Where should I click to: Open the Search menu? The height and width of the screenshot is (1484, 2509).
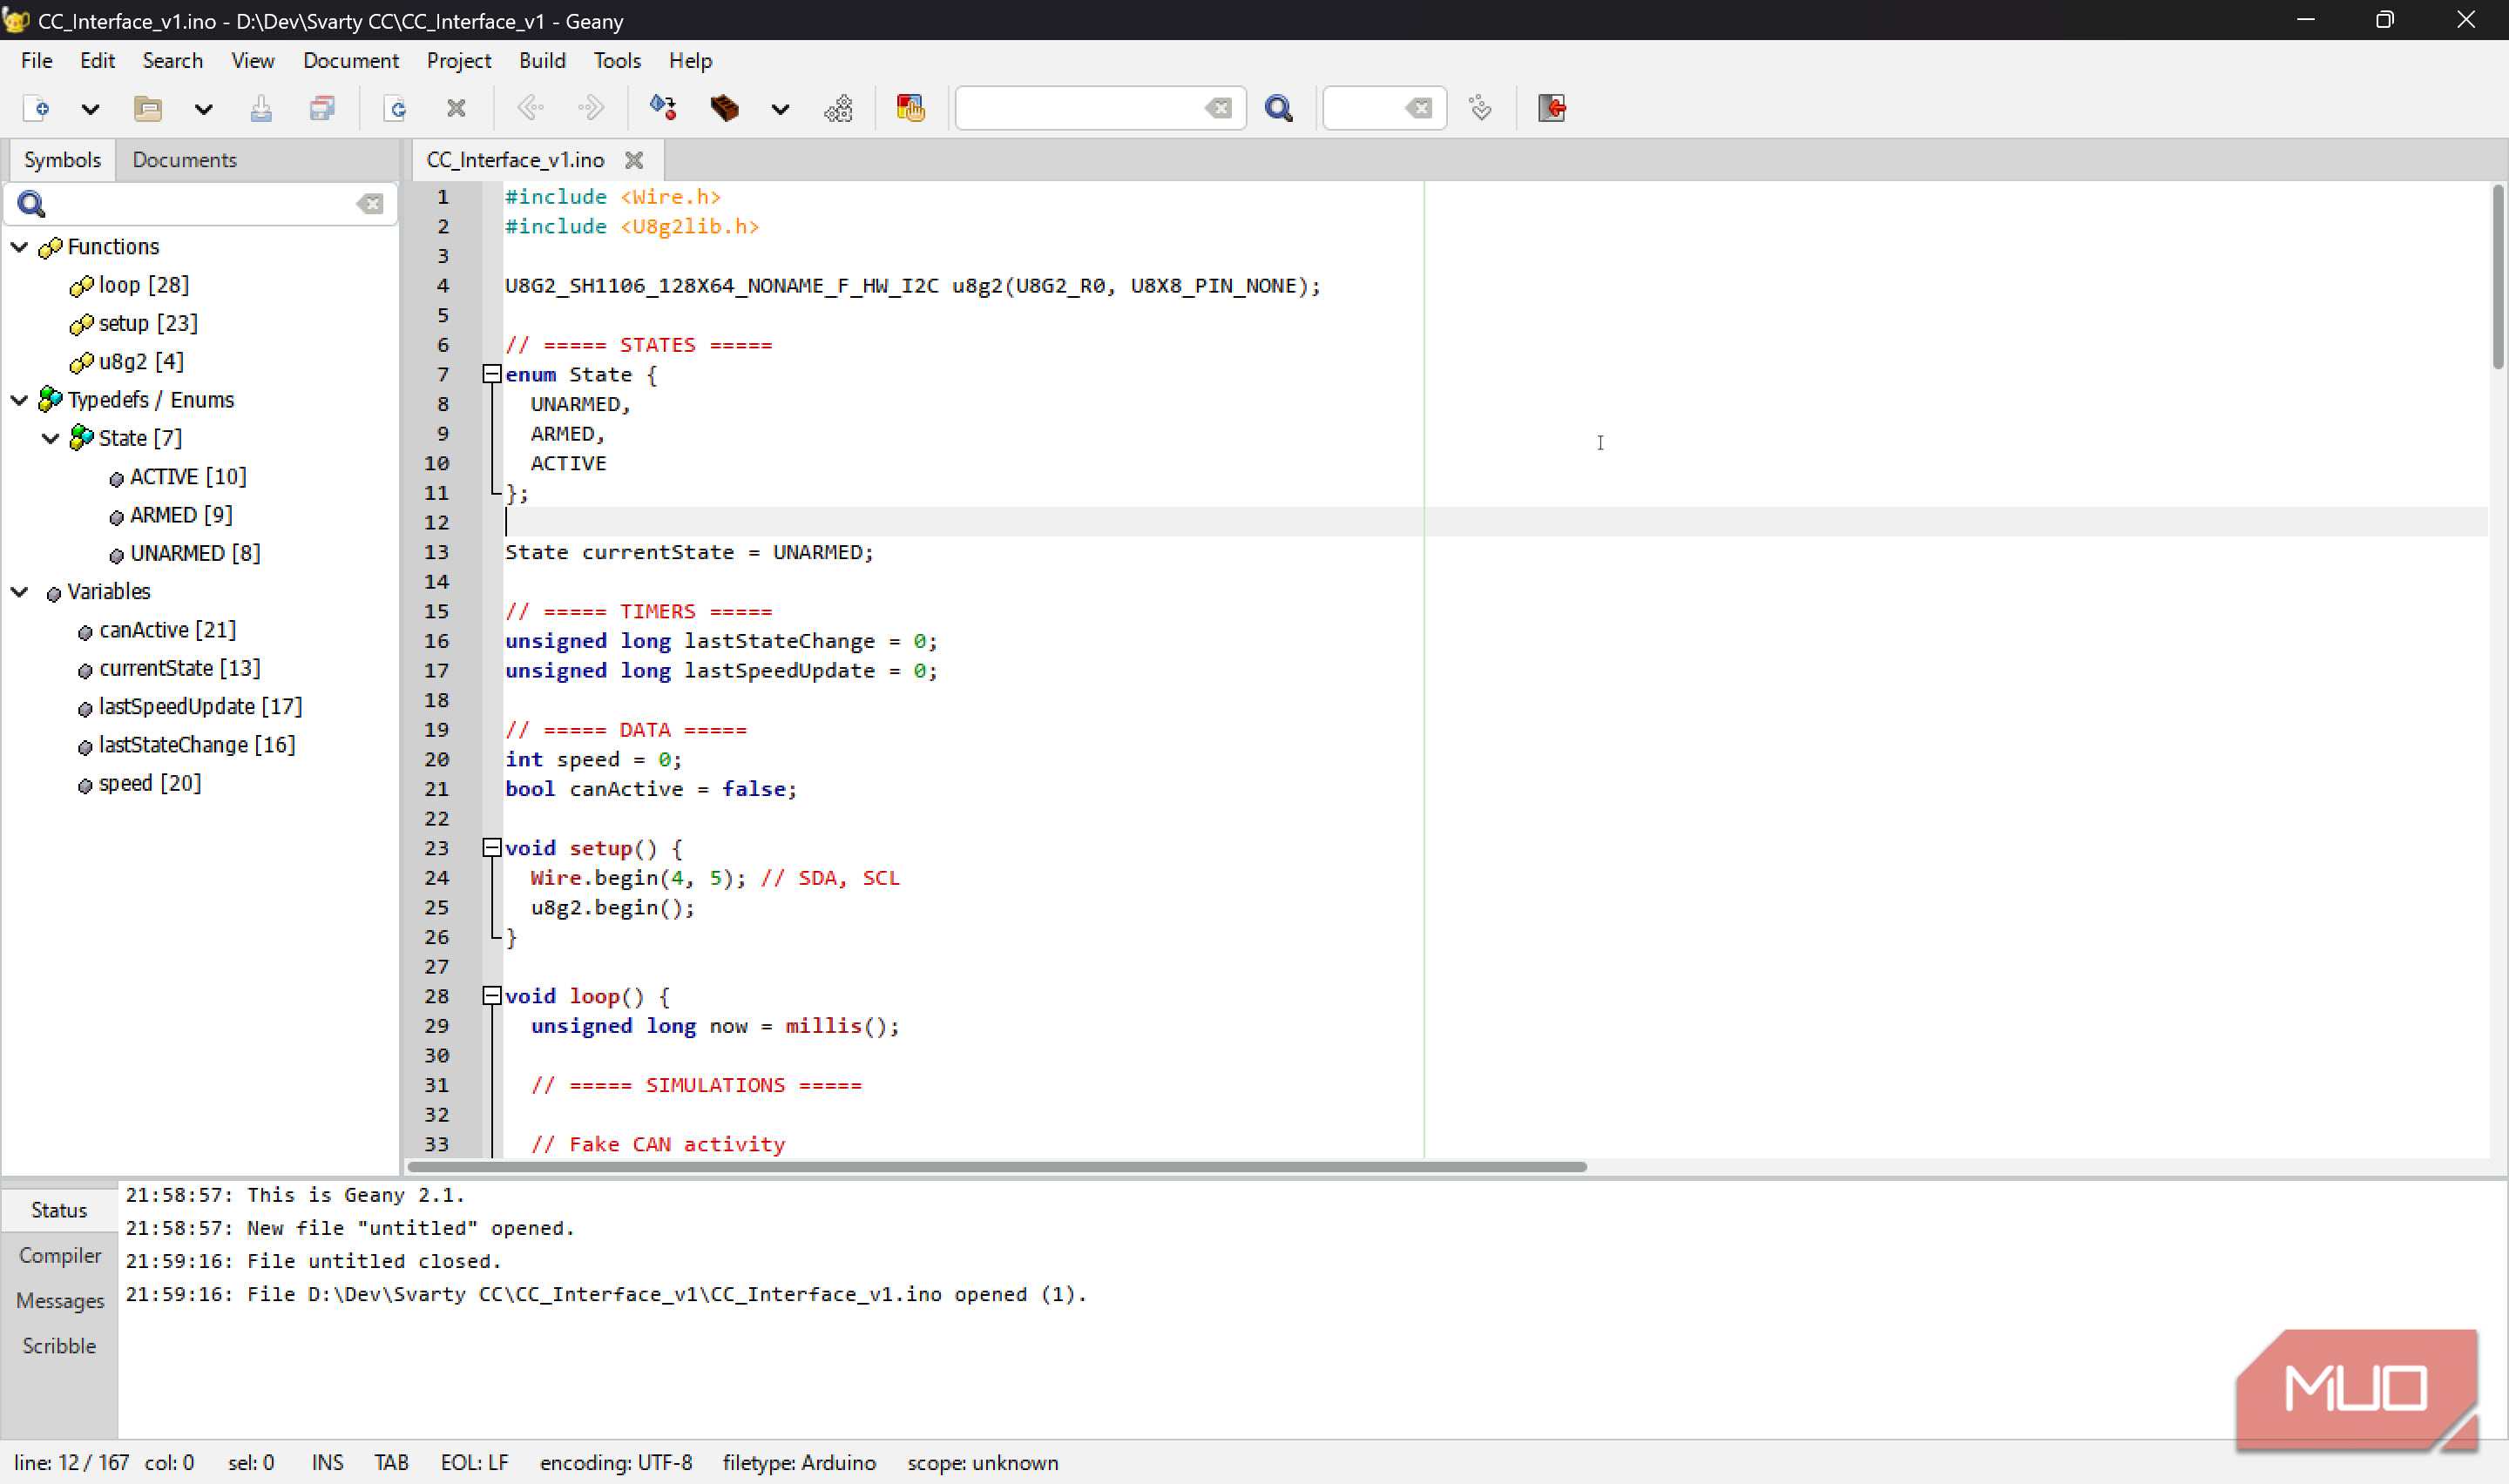click(x=172, y=61)
